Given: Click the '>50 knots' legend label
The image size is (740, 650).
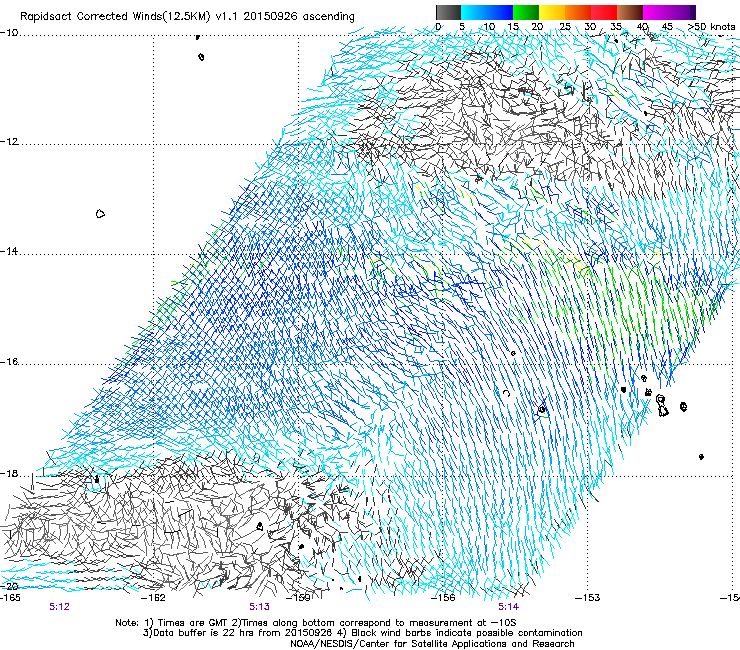Looking at the screenshot, I should [711, 27].
